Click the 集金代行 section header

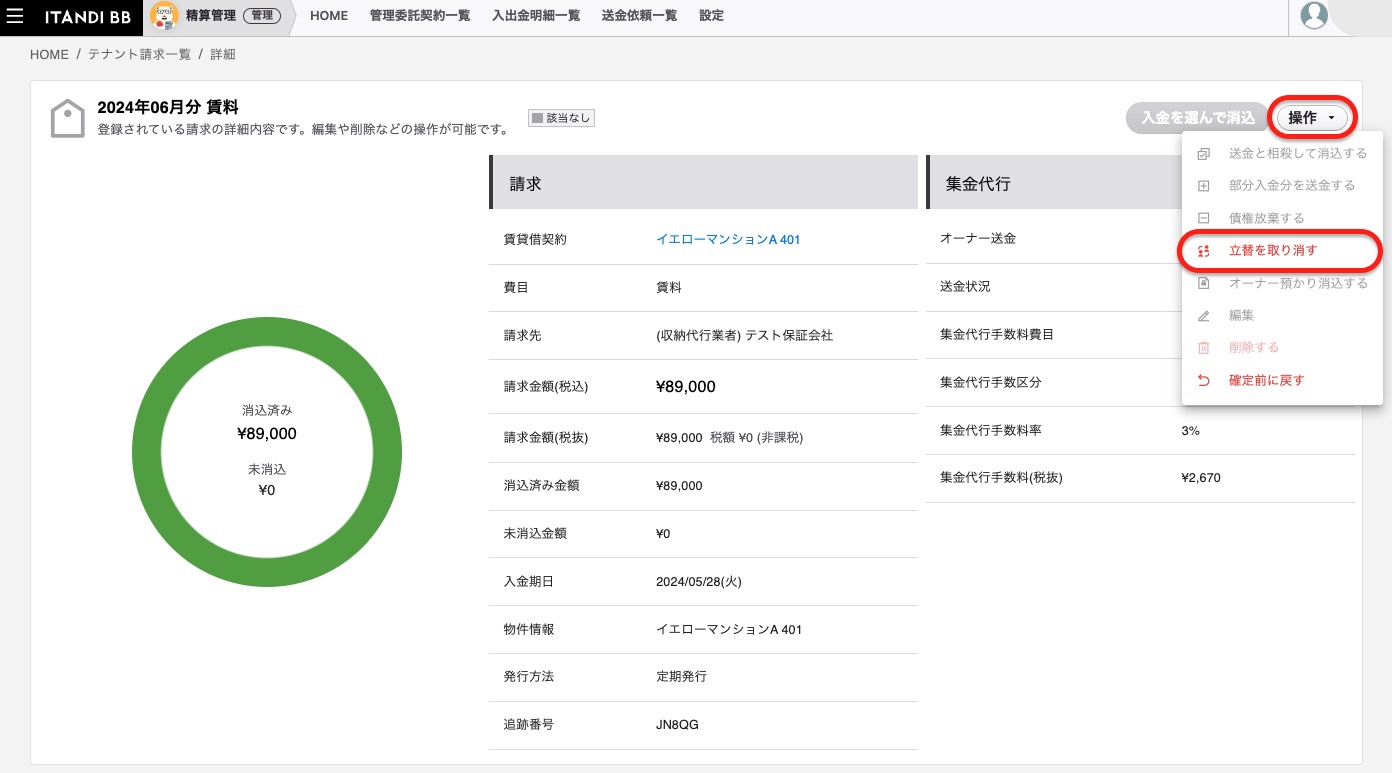[x=1054, y=182]
